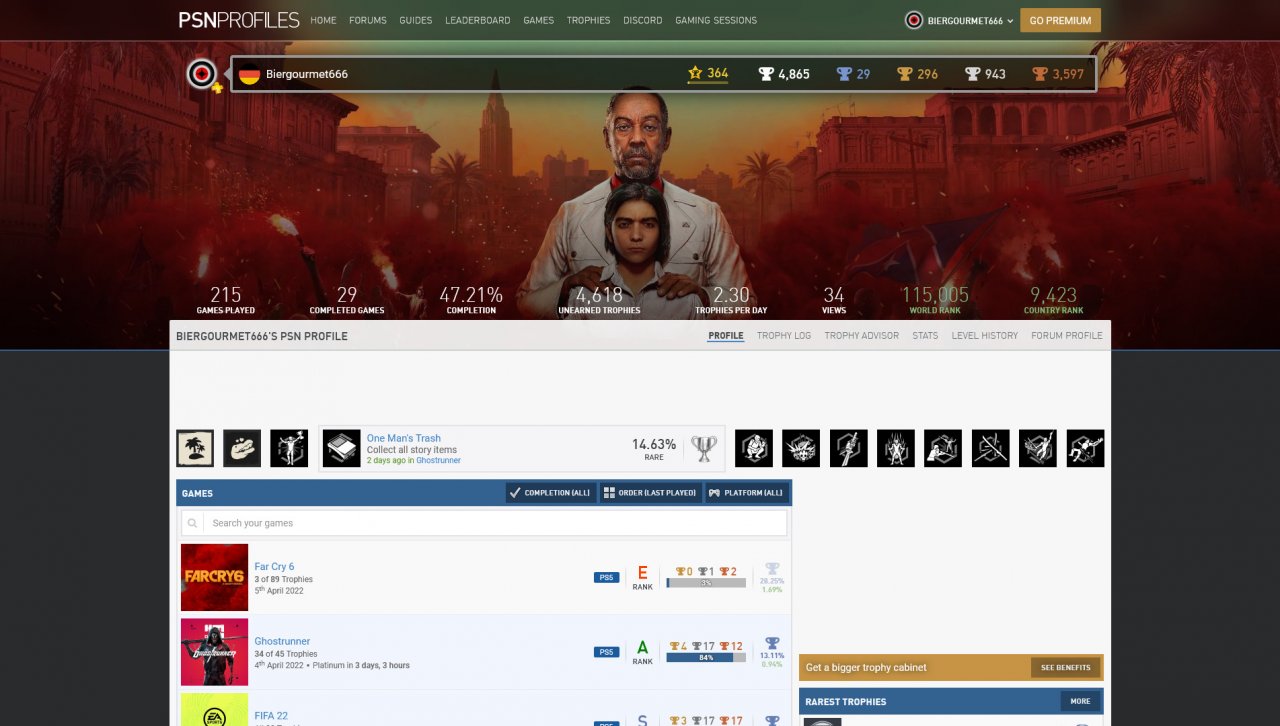Open Trophies in top navigation

pyautogui.click(x=588, y=20)
